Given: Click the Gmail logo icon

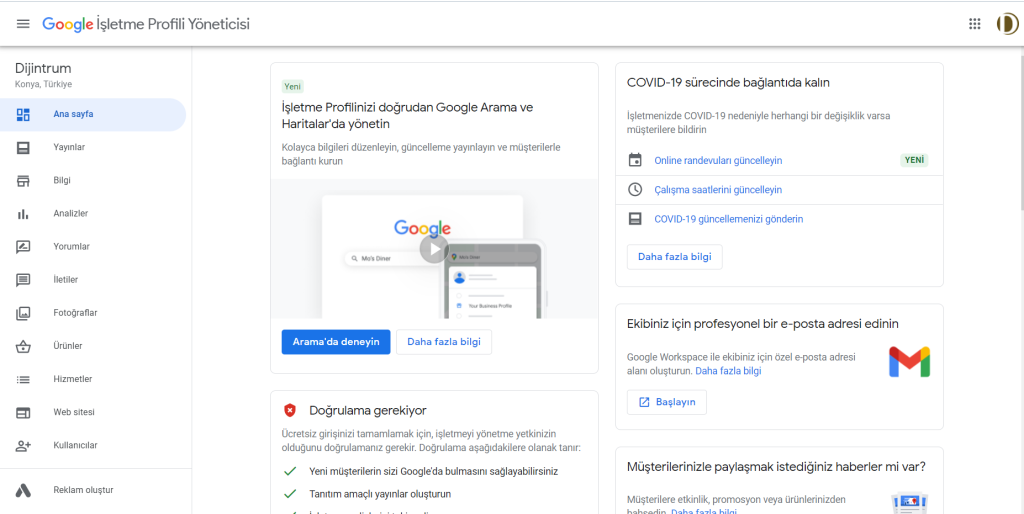Looking at the screenshot, I should click(909, 362).
